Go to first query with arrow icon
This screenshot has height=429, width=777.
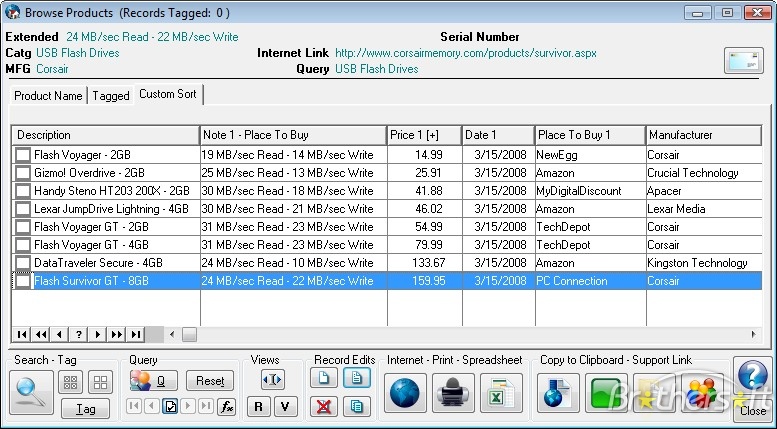[134, 407]
